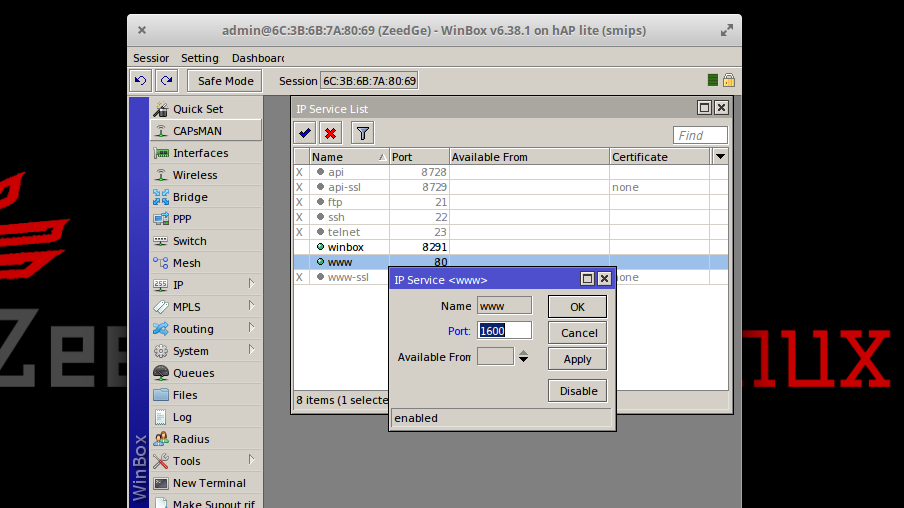Open CAPsMAN in the sidebar
The width and height of the screenshot is (904, 508).
[206, 131]
